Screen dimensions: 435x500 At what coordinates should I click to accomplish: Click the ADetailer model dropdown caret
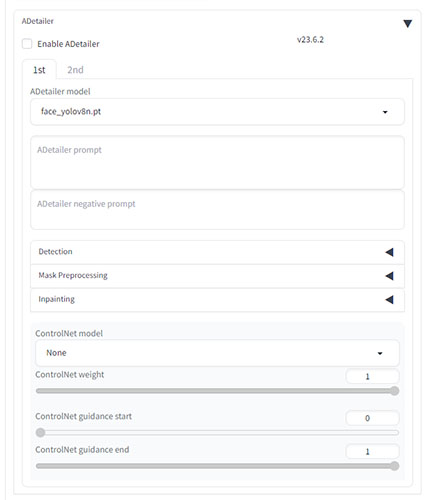tap(385, 112)
